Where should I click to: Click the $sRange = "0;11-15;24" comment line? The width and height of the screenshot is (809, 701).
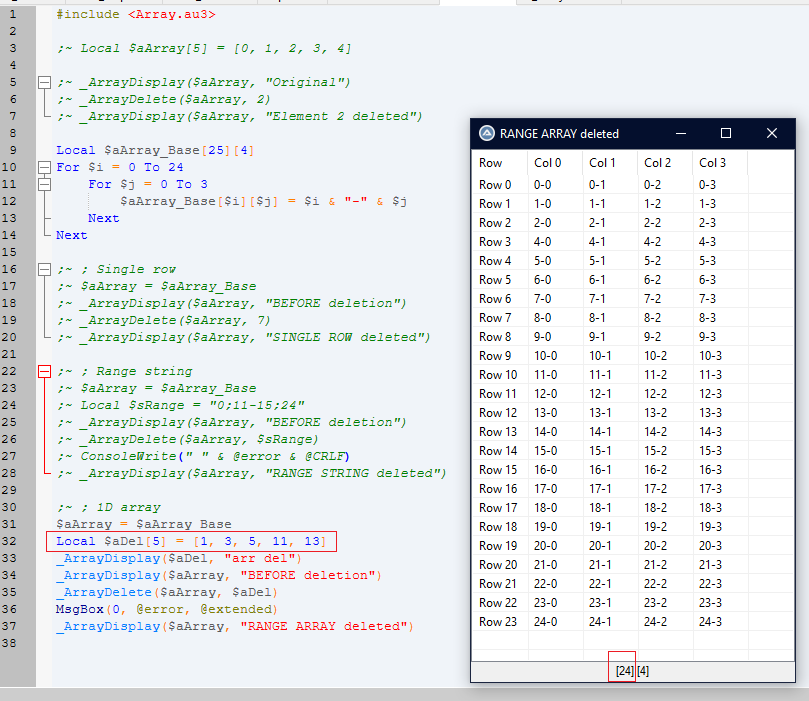pyautogui.click(x=181, y=405)
